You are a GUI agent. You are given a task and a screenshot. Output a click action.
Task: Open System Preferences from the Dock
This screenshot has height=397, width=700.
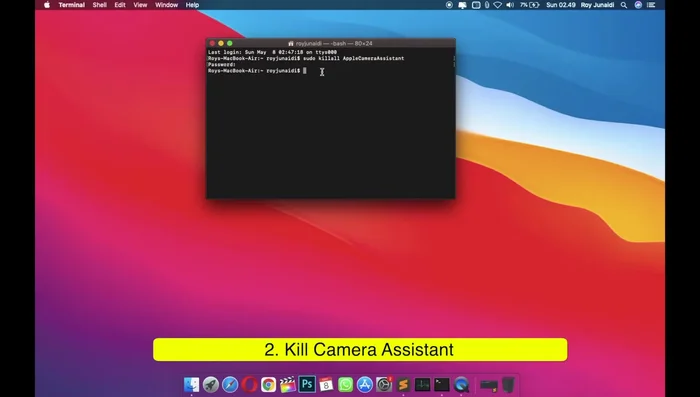(384, 384)
